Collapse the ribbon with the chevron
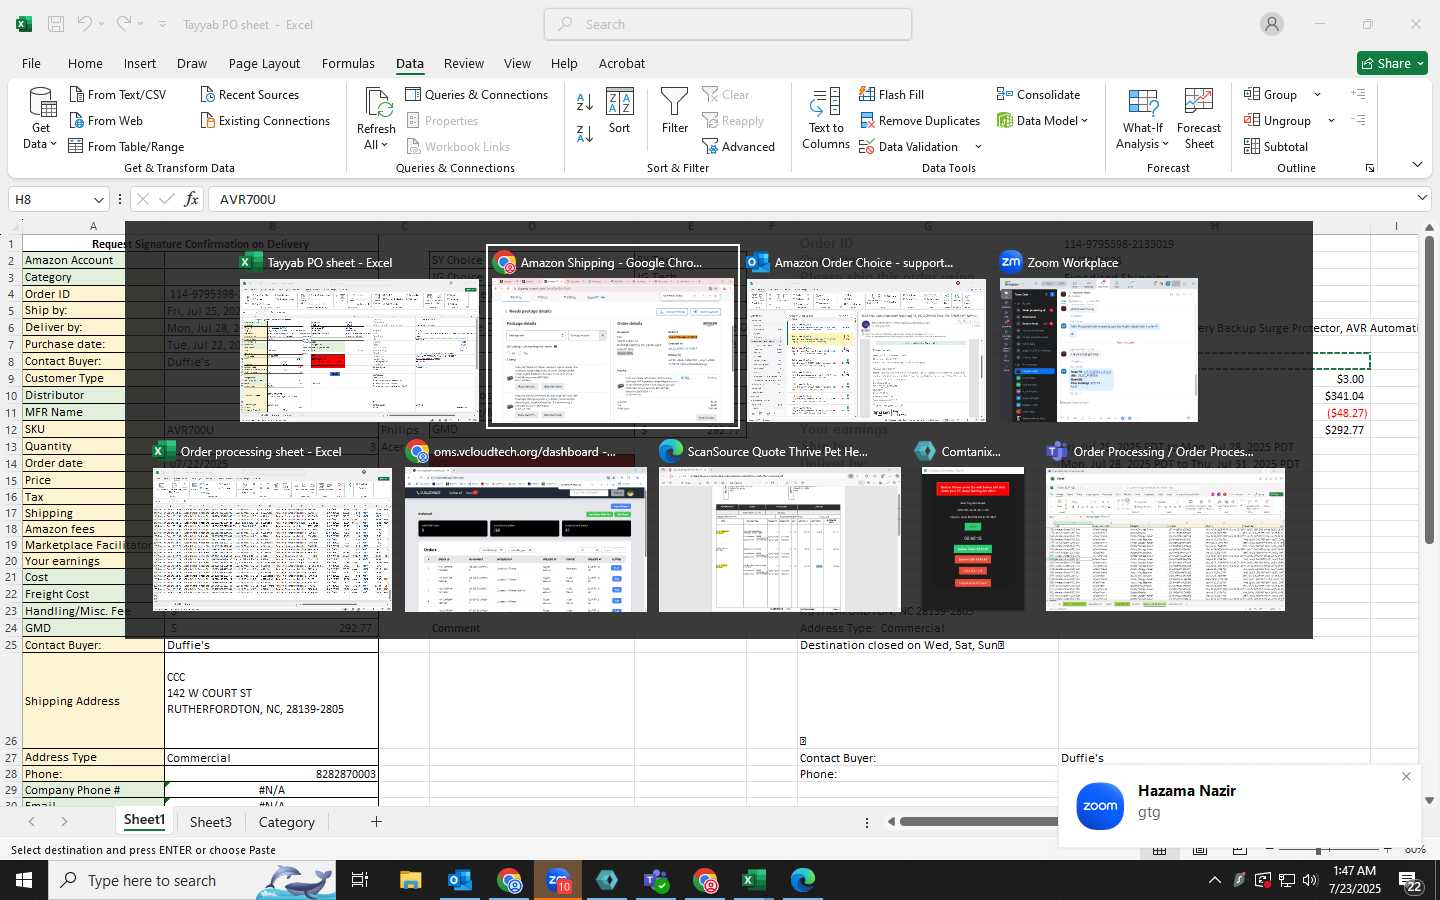This screenshot has height=900, width=1440. coord(1417,165)
